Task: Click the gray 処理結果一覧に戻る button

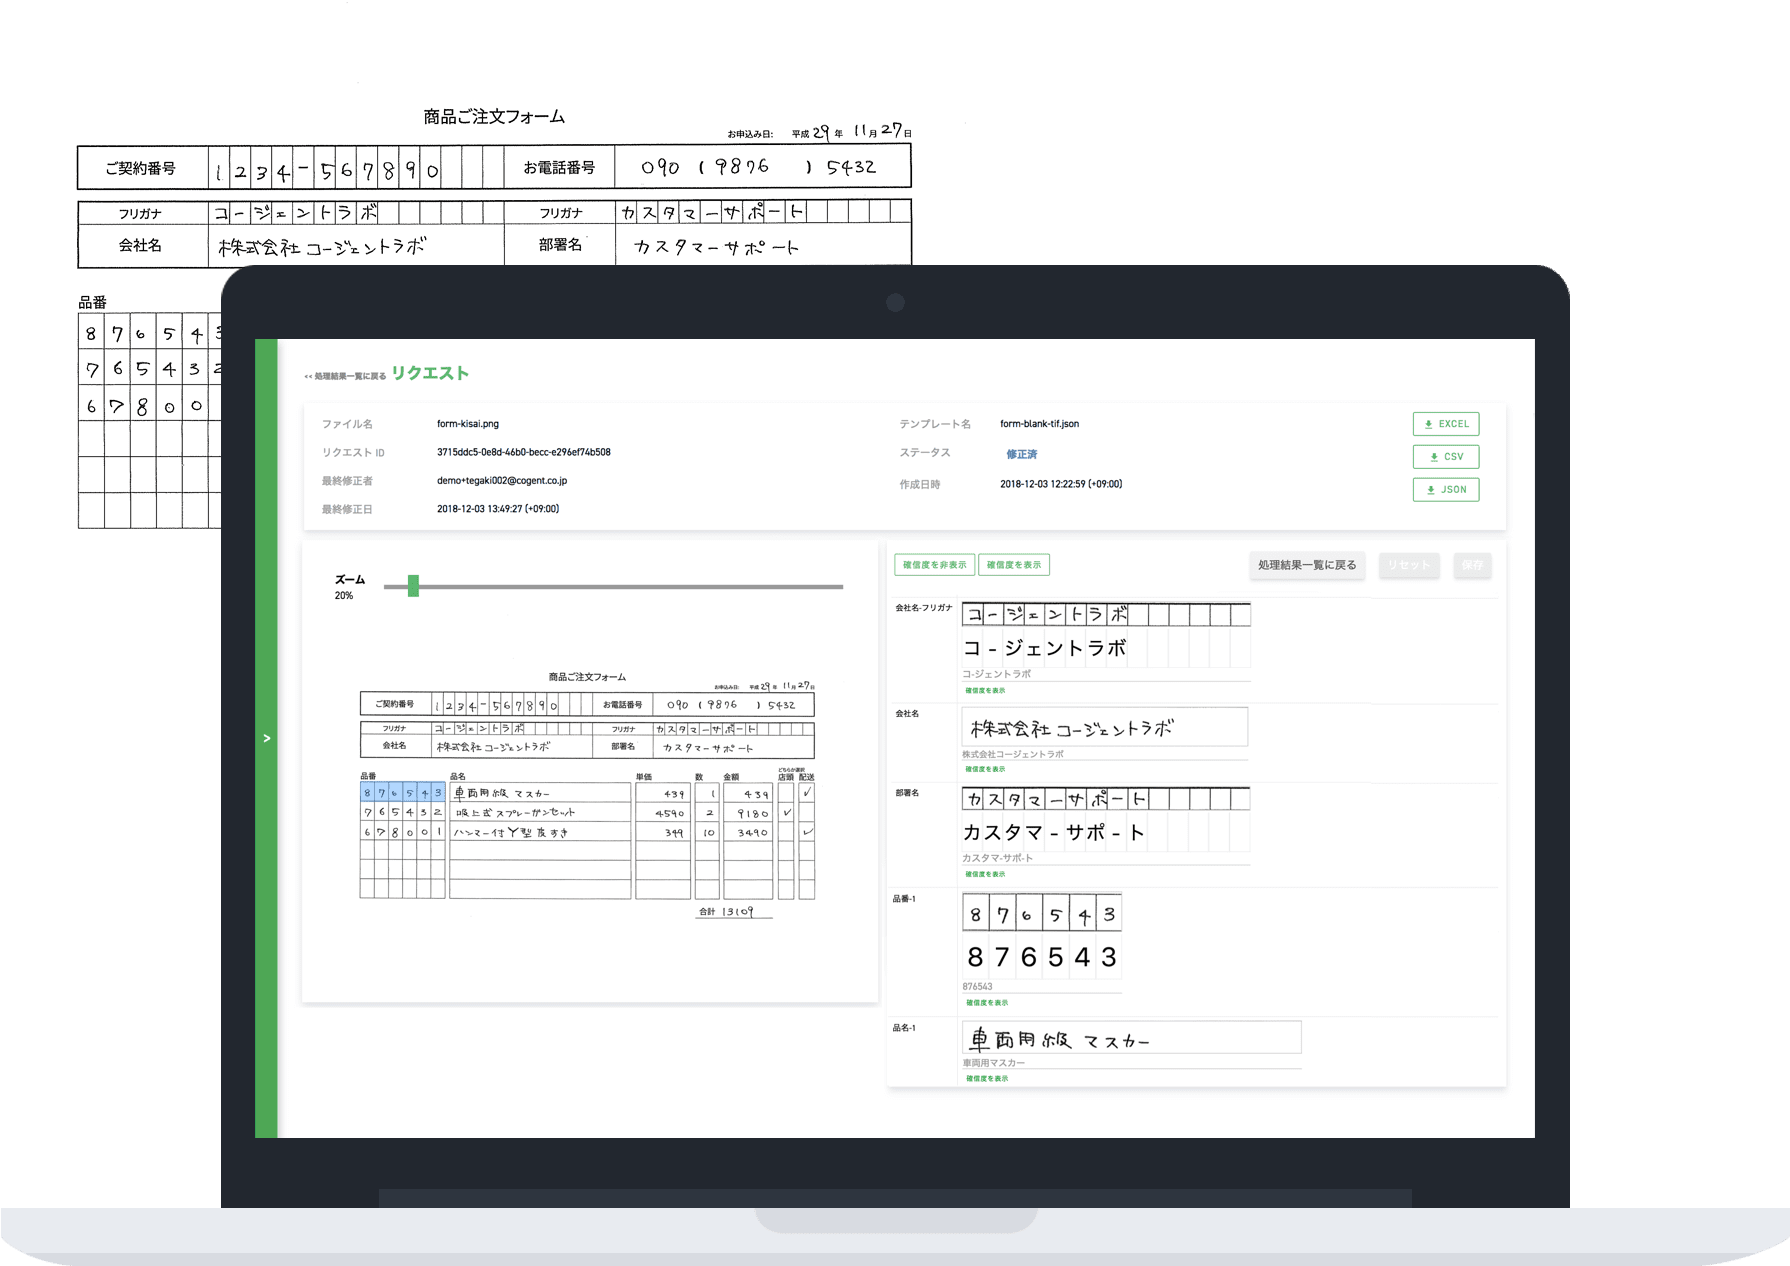Action: pyautogui.click(x=1306, y=565)
